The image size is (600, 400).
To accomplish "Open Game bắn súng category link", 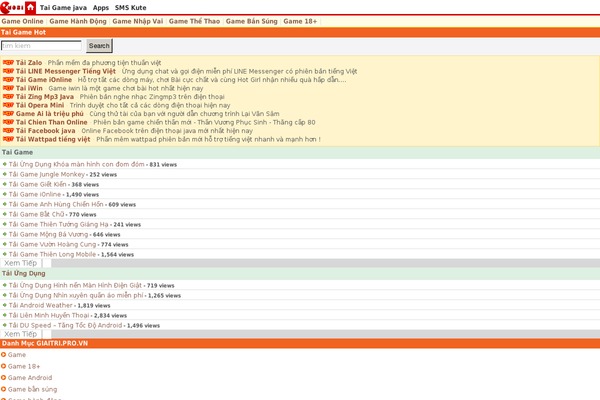I will pos(33,389).
